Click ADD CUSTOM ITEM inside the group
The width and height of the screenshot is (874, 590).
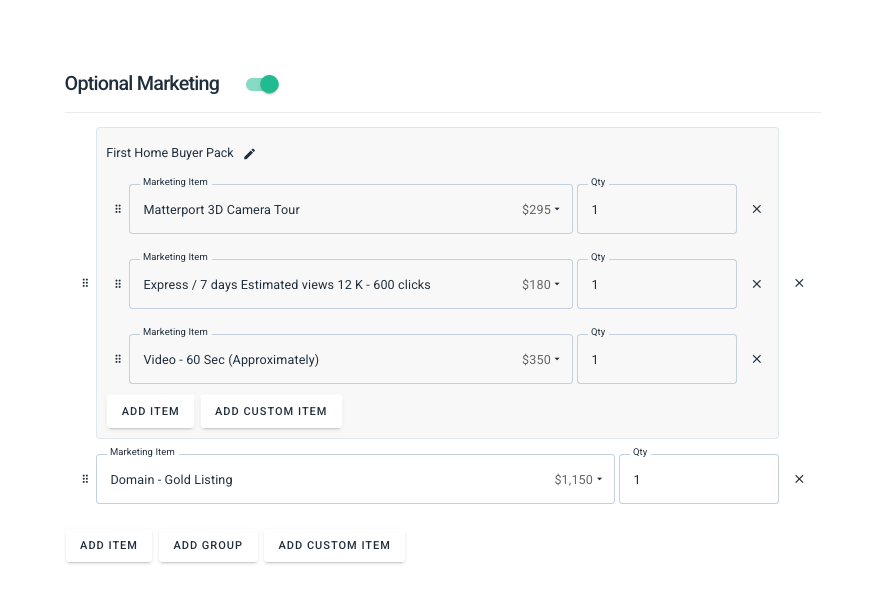pos(271,412)
